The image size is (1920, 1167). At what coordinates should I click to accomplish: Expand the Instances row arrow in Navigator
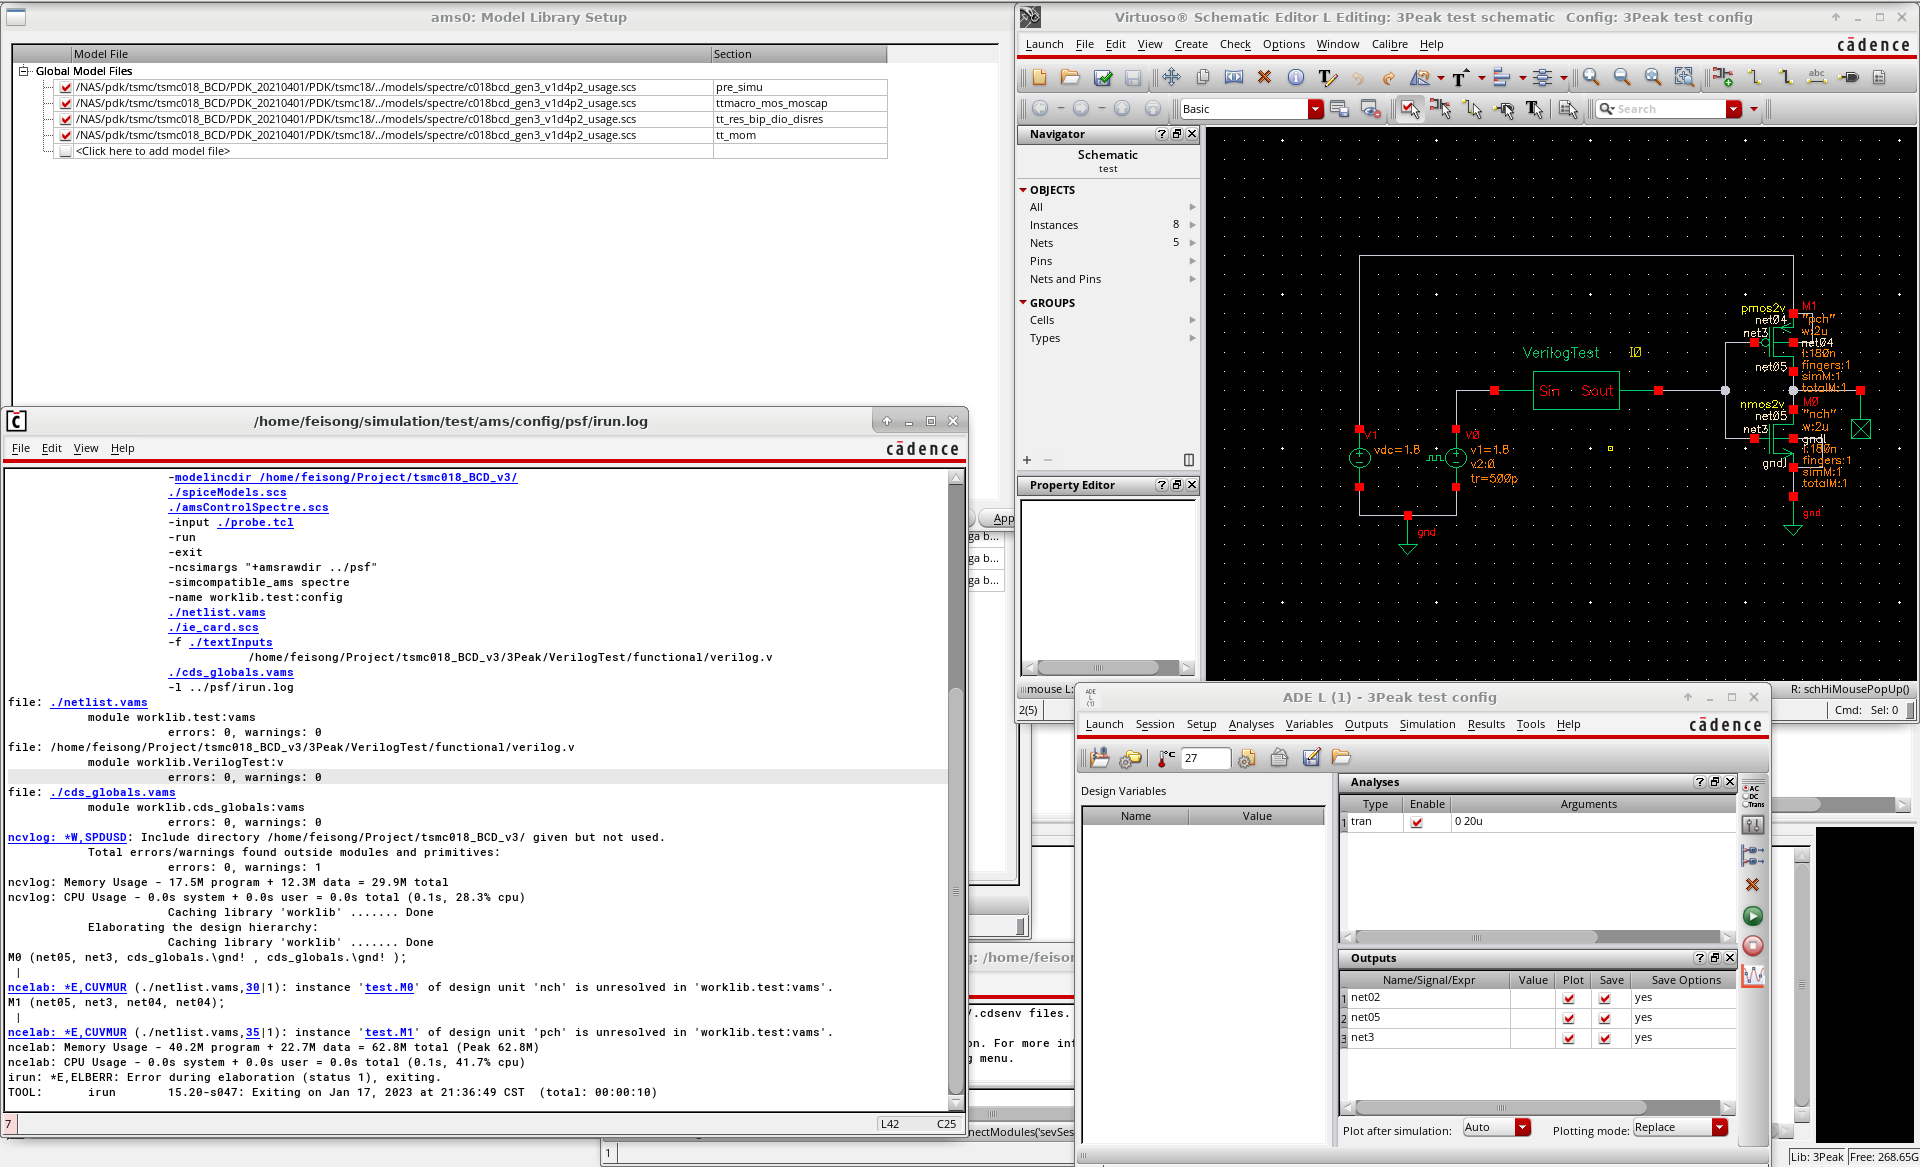point(1192,225)
